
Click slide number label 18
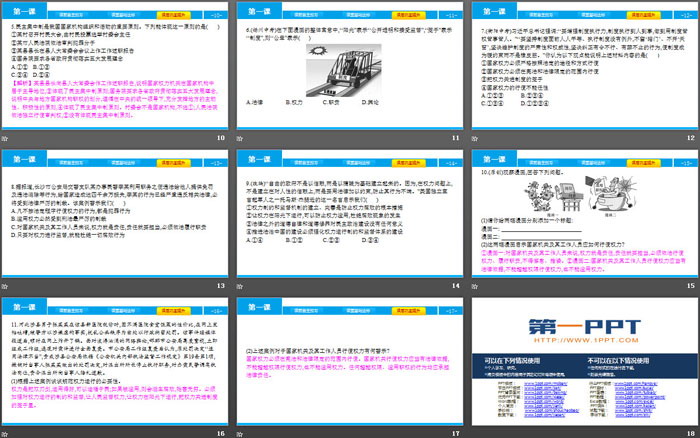coord(691,434)
